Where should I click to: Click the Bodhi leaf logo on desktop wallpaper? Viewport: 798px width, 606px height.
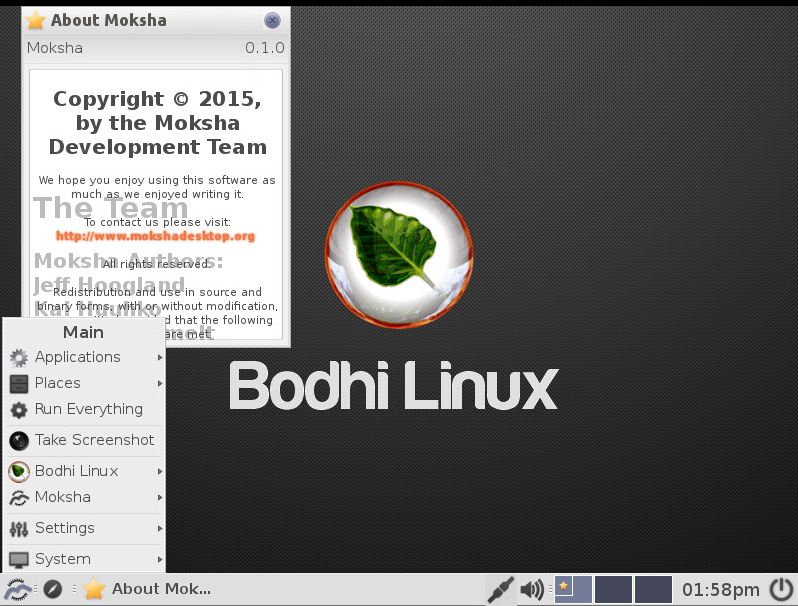399,255
